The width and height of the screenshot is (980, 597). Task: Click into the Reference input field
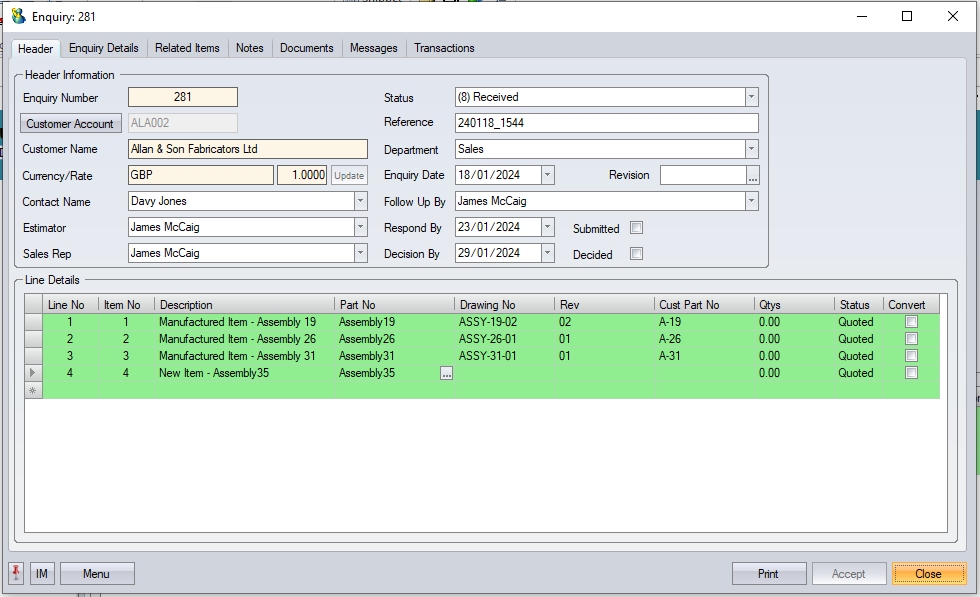pyautogui.click(x=605, y=123)
